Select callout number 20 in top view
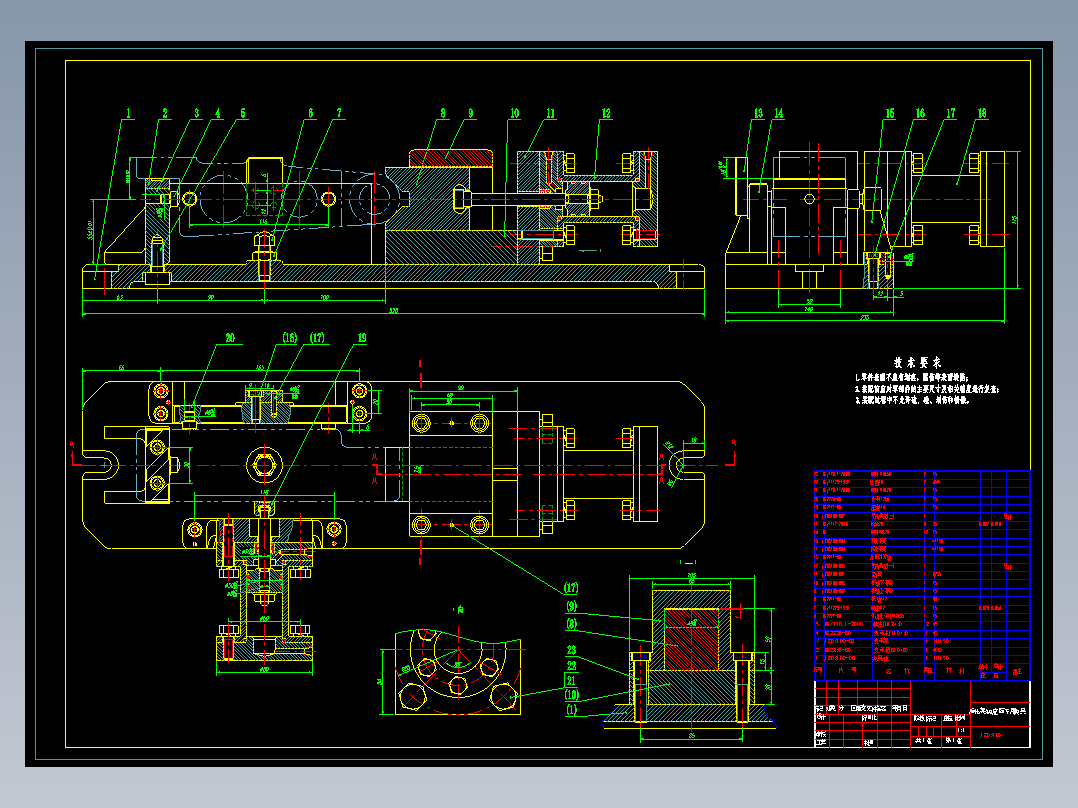This screenshot has width=1078, height=808. point(230,338)
